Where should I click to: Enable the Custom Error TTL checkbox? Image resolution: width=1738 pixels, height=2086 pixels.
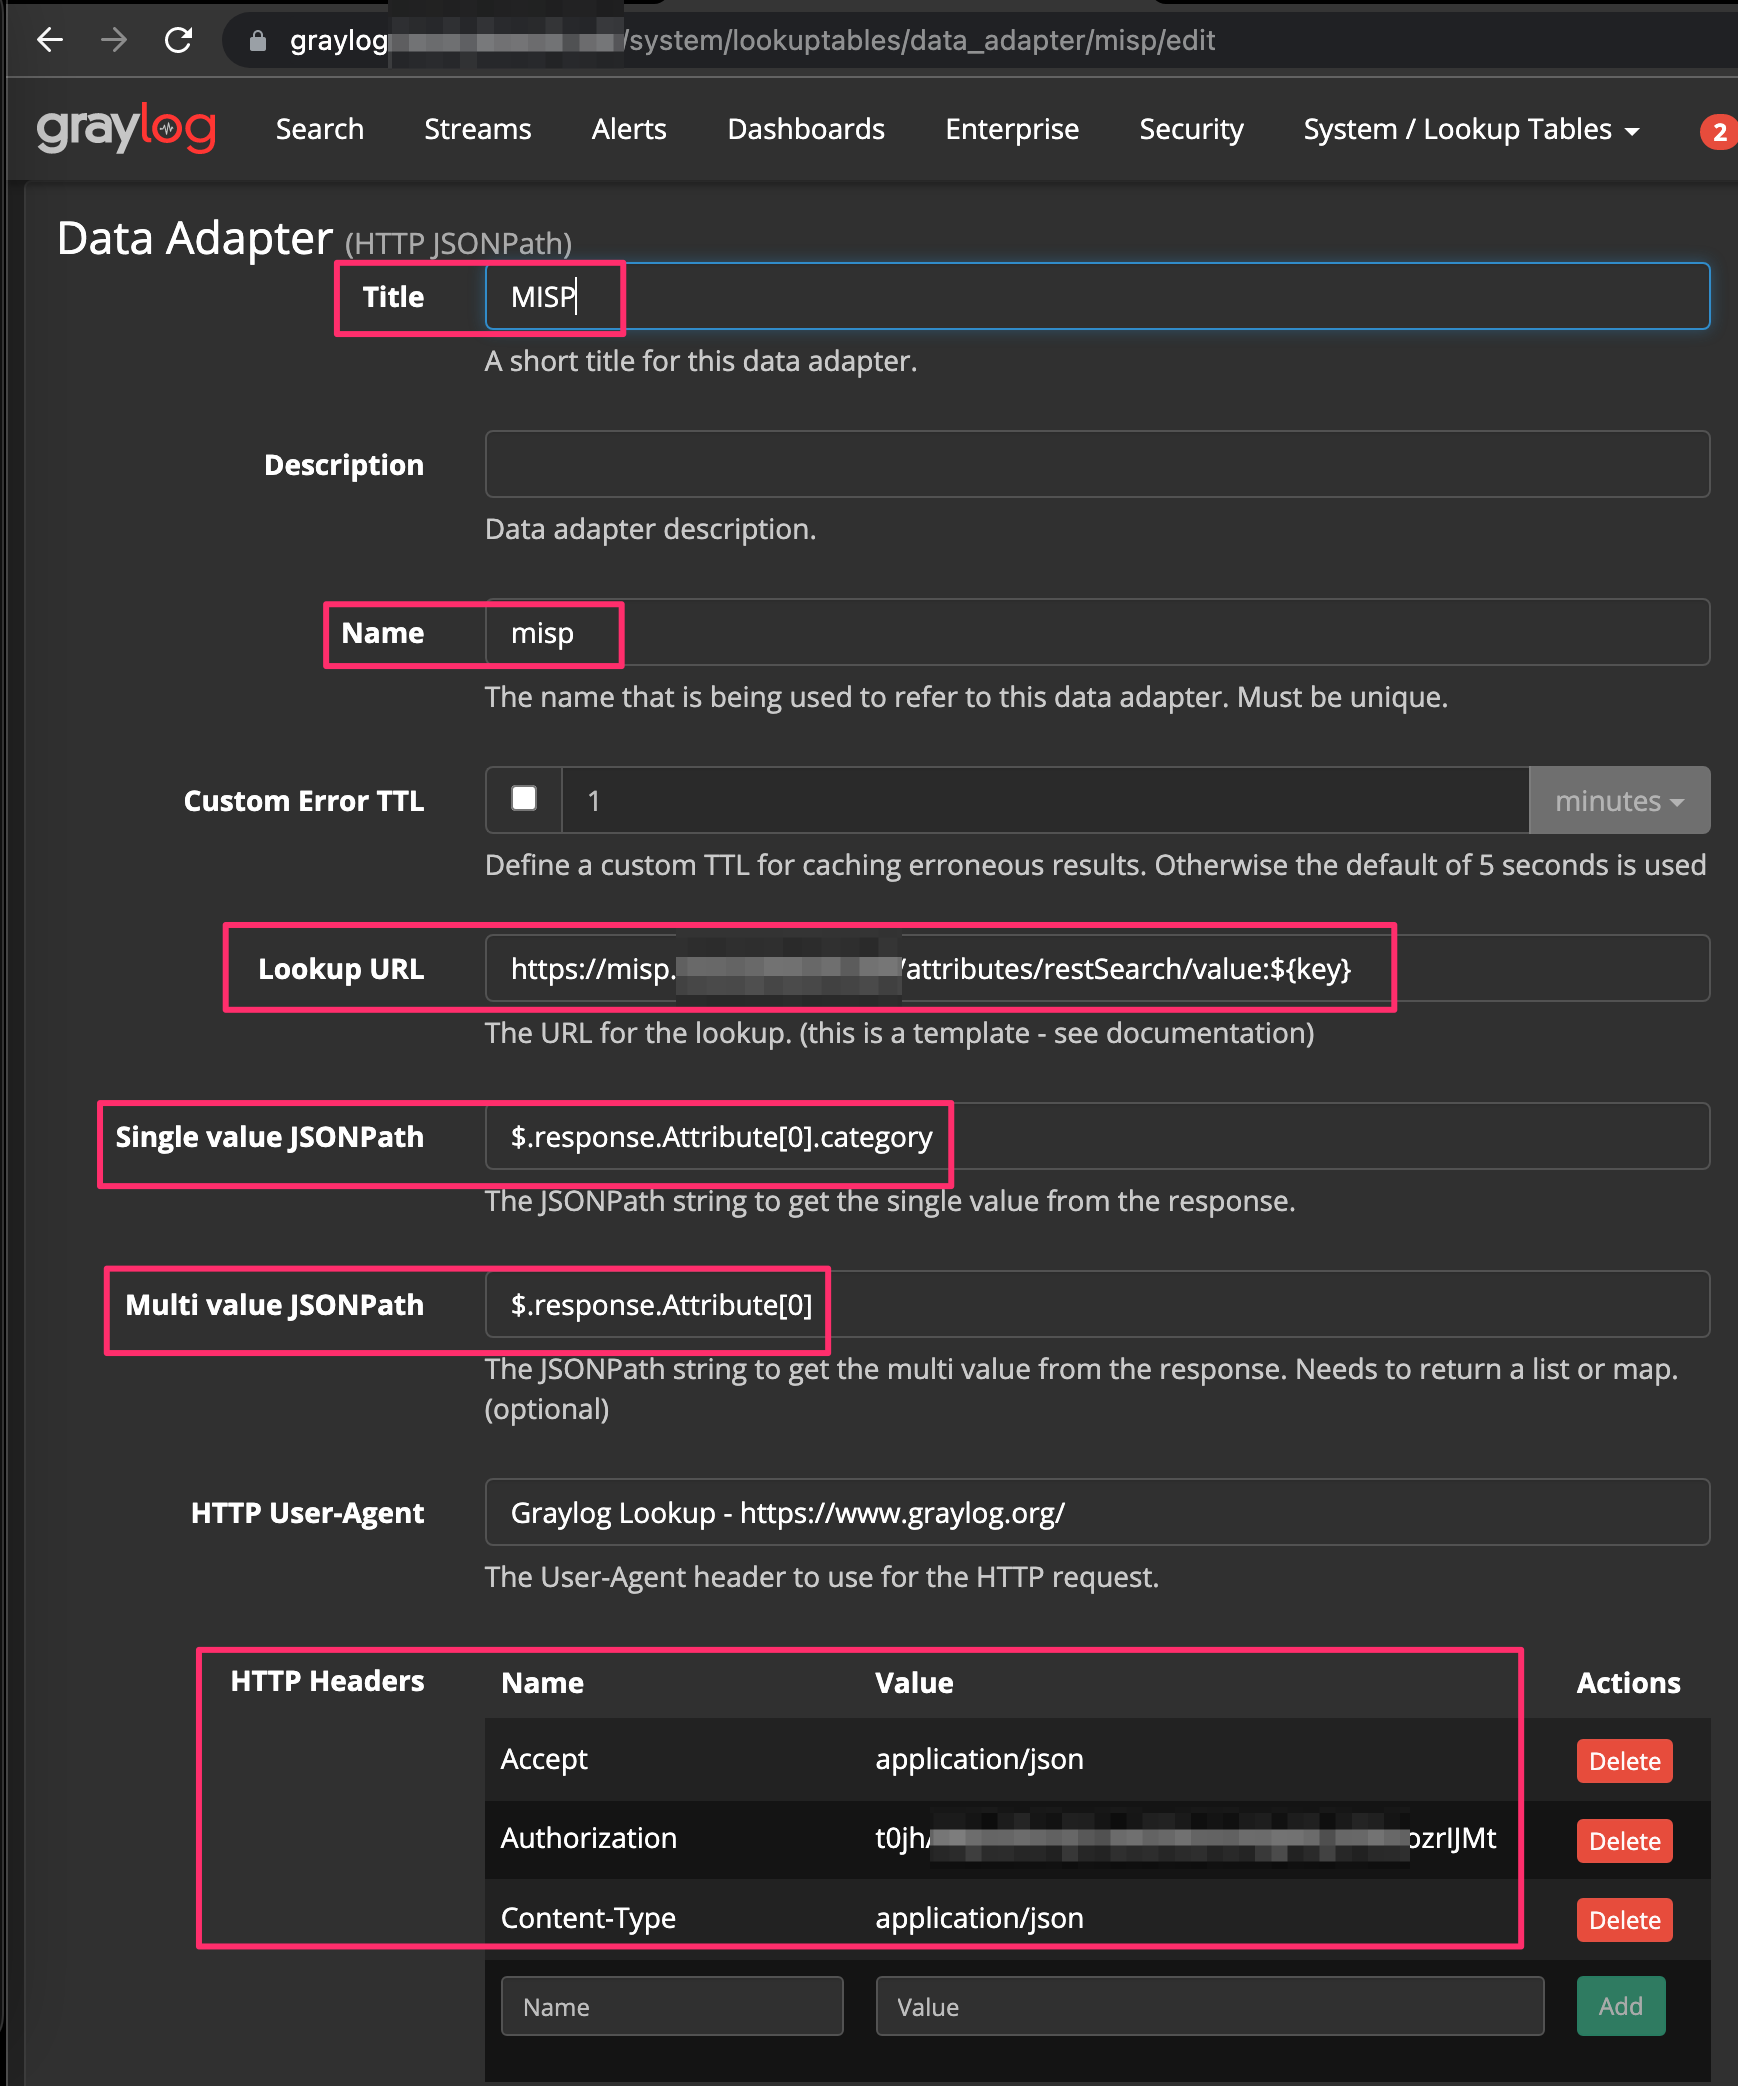(x=523, y=798)
